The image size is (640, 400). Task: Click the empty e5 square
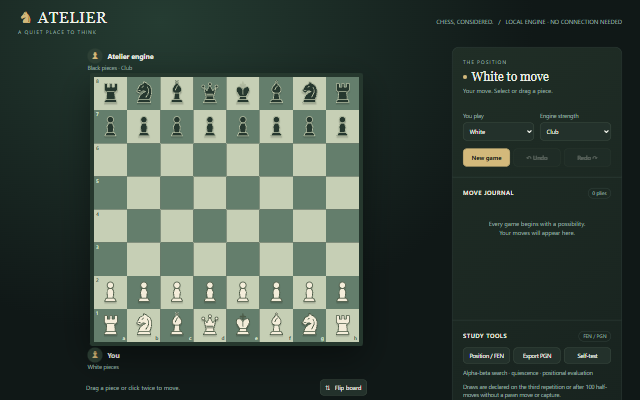point(243,193)
